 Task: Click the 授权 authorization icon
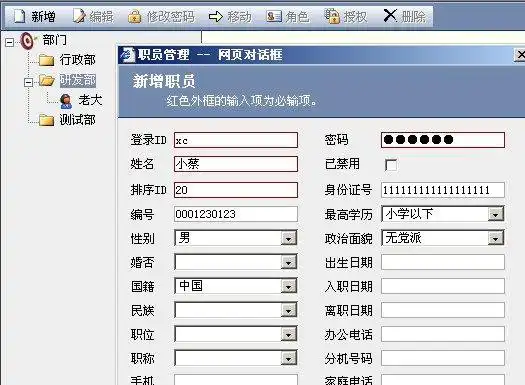pyautogui.click(x=332, y=16)
